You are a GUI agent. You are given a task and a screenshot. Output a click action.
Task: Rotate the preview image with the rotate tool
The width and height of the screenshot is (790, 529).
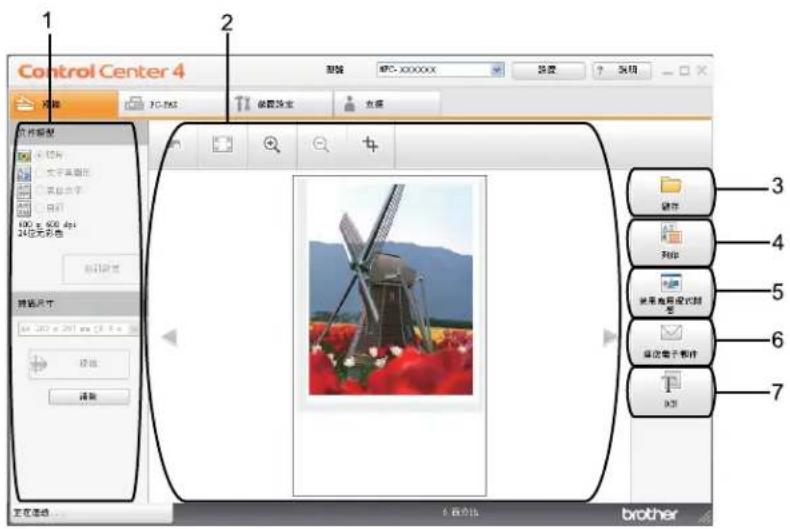(x=174, y=145)
